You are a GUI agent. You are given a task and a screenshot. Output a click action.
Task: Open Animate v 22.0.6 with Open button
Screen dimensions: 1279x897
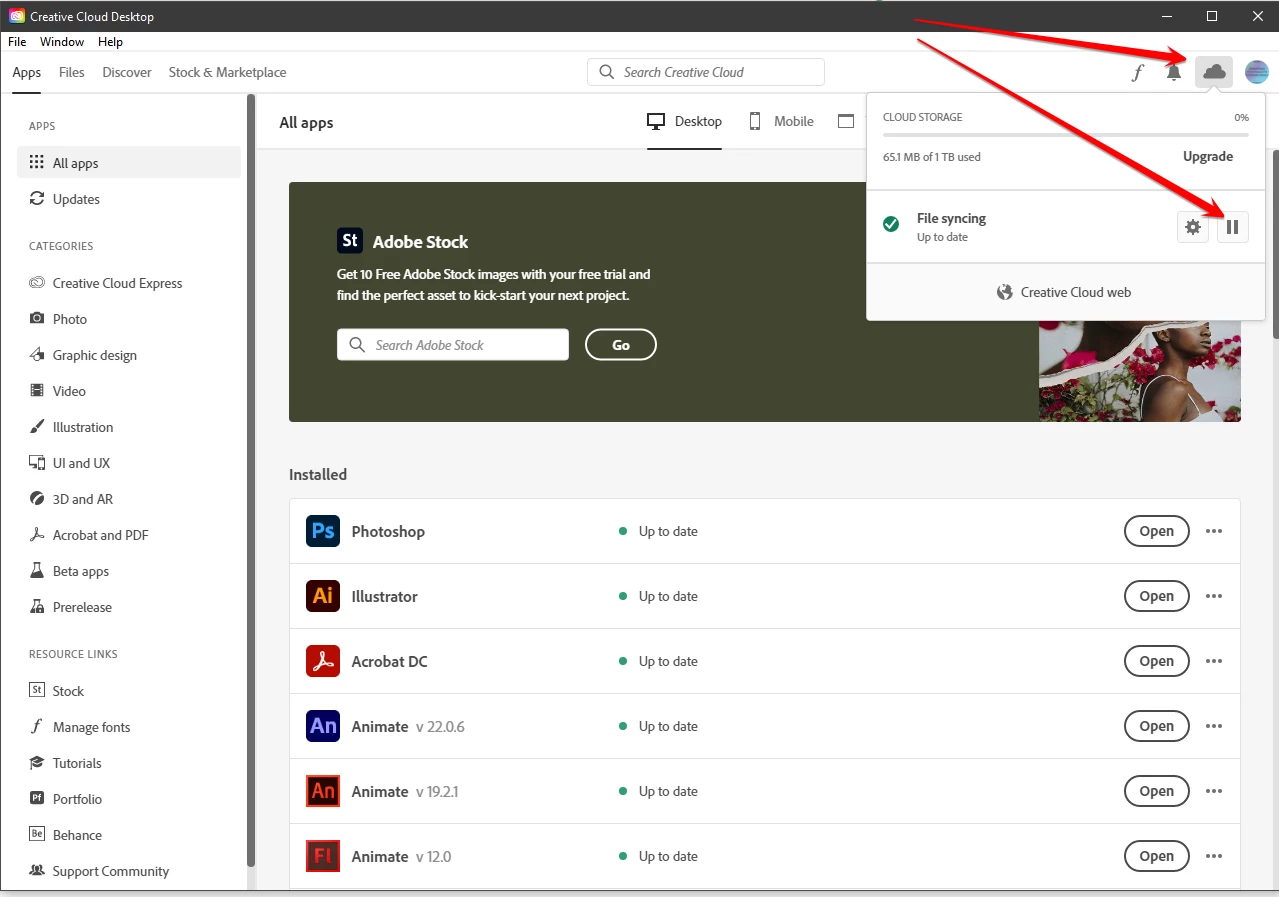(1157, 726)
